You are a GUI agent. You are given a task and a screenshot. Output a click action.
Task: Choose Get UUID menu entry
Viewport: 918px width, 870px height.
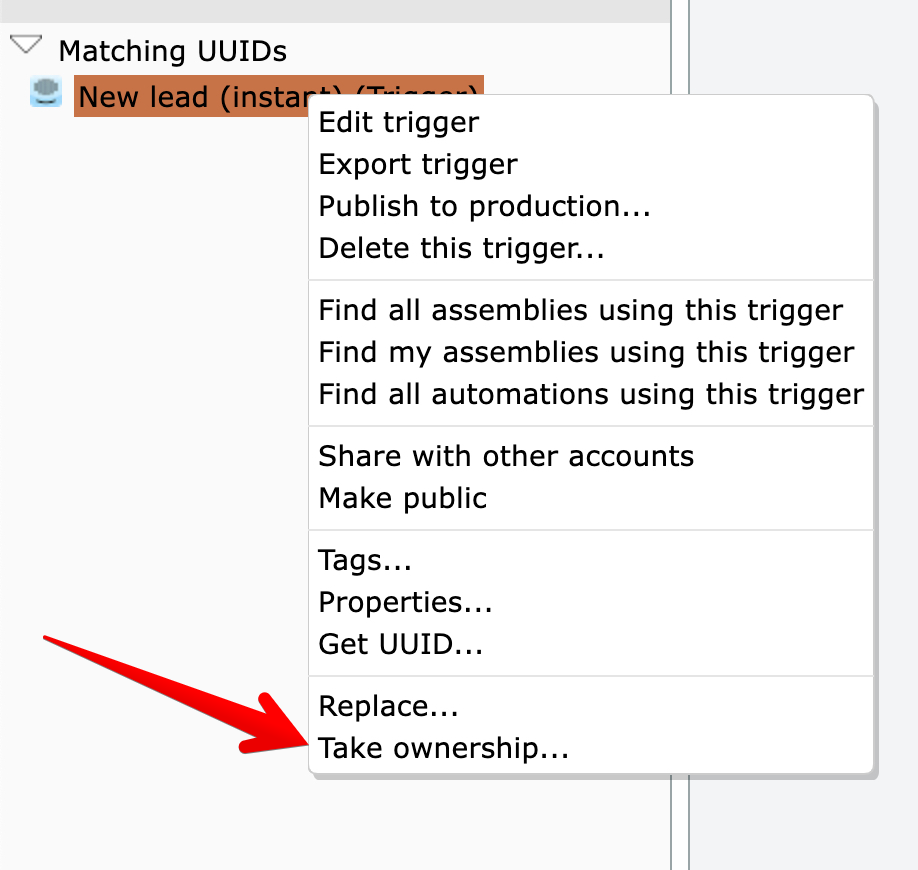(400, 644)
